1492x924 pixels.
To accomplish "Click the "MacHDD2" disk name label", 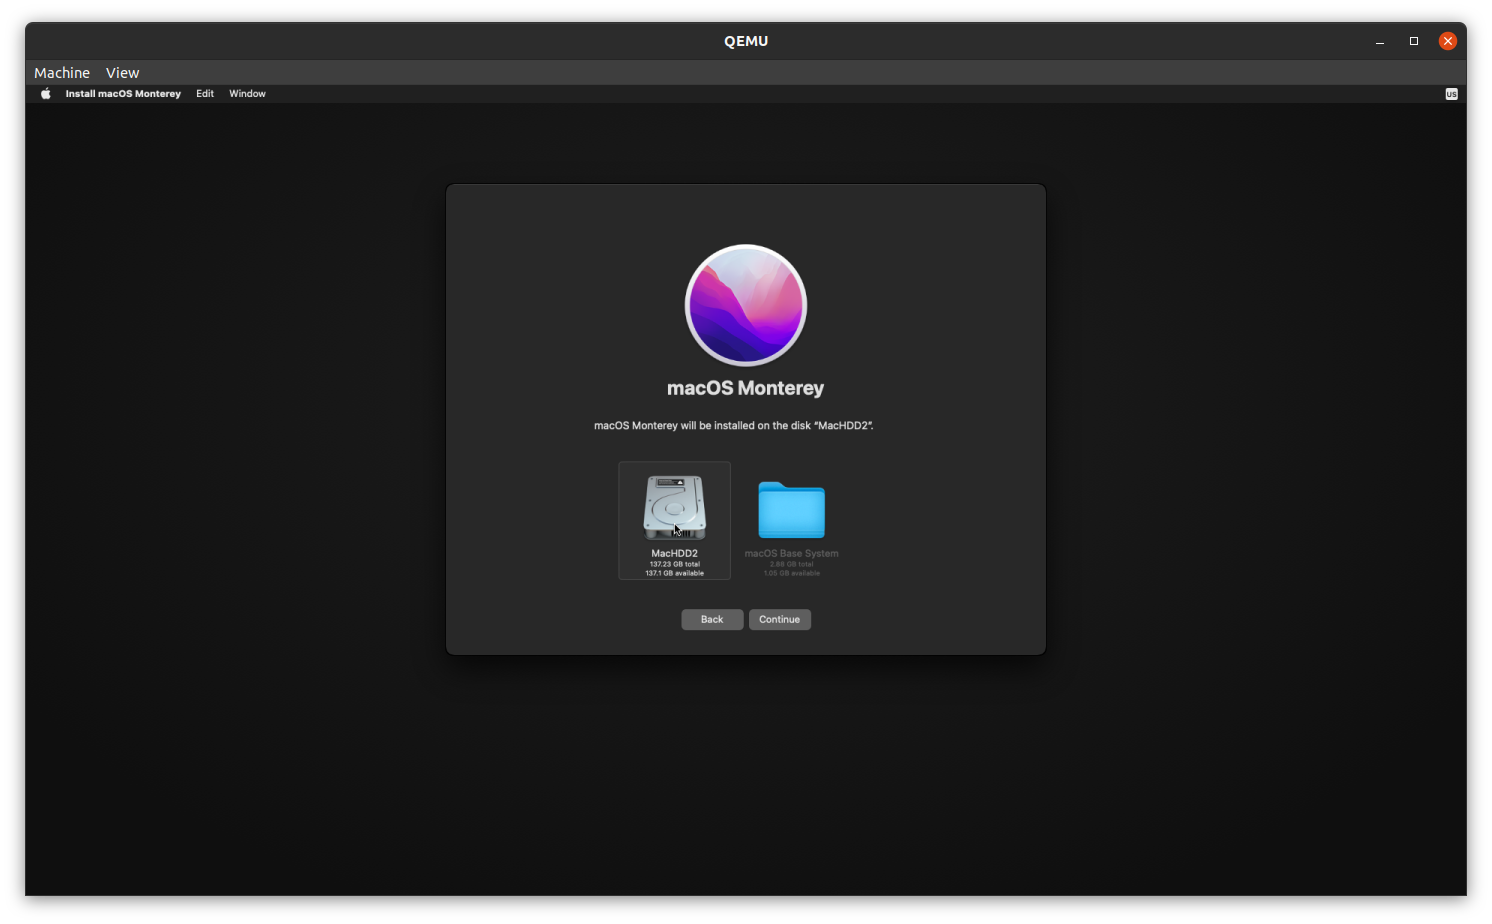I will (675, 553).
